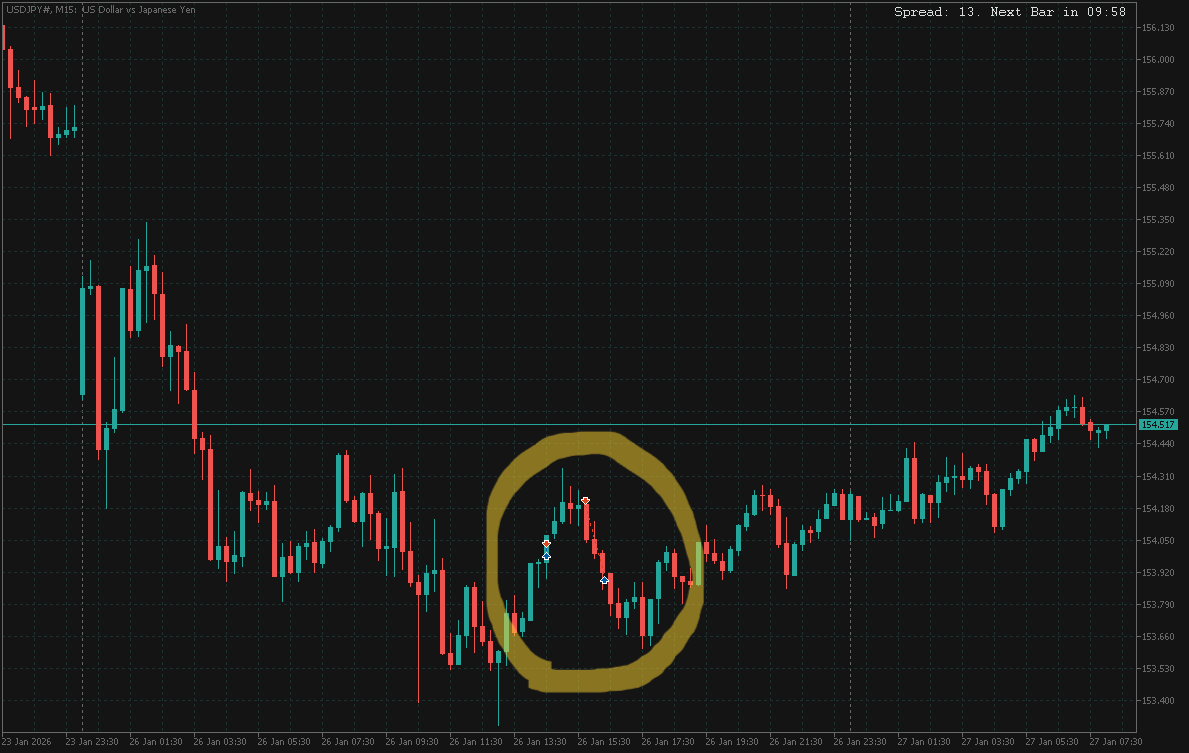The height and width of the screenshot is (753, 1189).
Task: Click the 153.400 price scale label
Action: (1157, 700)
